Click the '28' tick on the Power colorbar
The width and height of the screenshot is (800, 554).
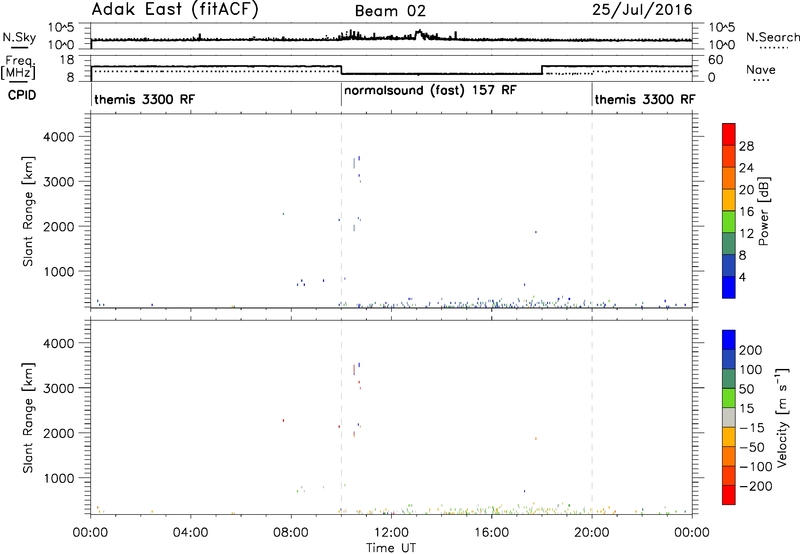[746, 146]
